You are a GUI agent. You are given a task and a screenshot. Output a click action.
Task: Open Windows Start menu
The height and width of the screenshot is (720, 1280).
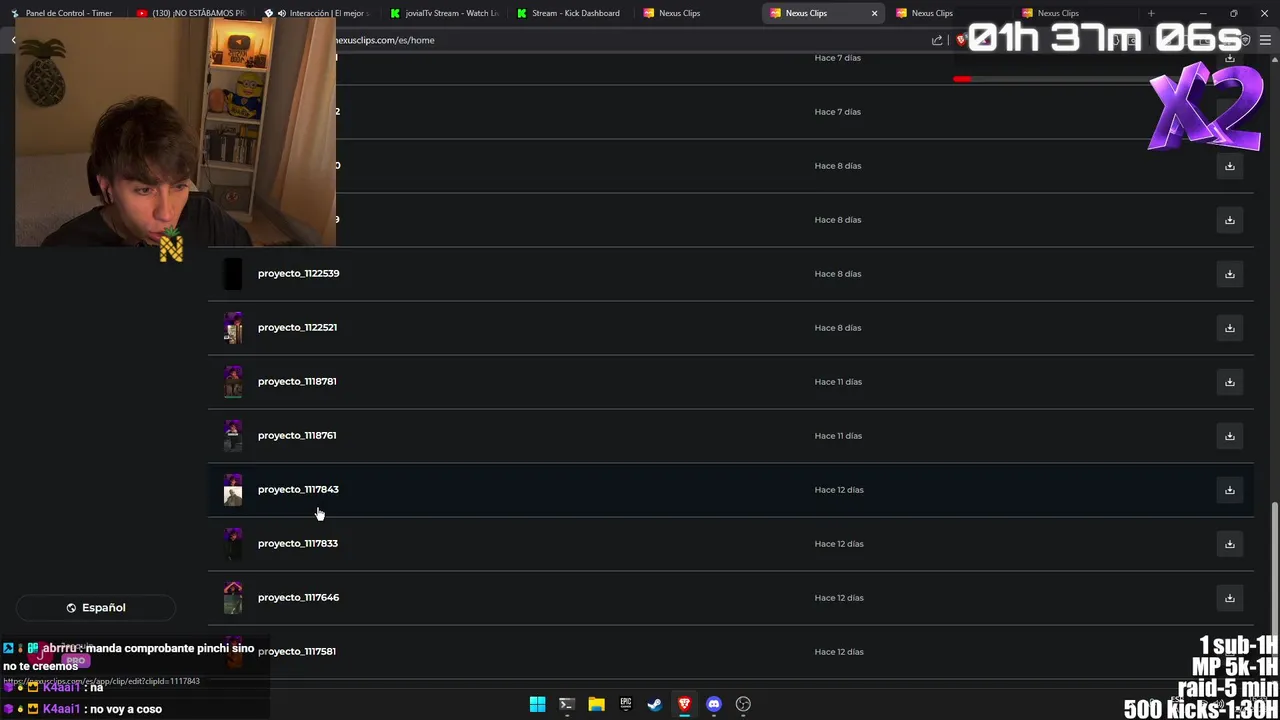[537, 704]
